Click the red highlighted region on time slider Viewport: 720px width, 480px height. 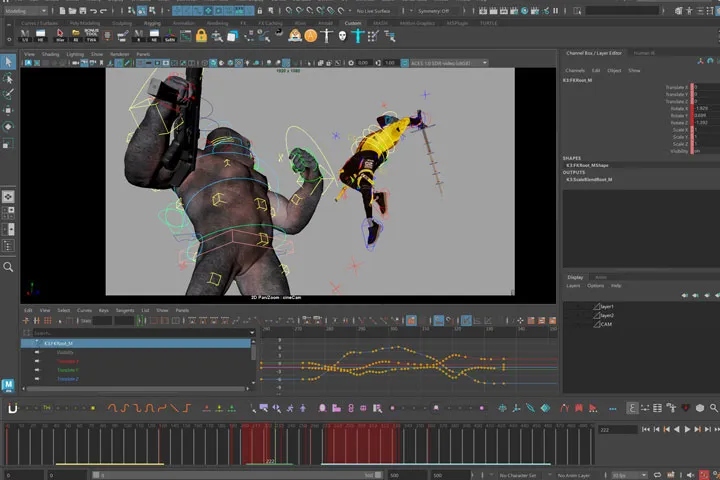(x=362, y=443)
